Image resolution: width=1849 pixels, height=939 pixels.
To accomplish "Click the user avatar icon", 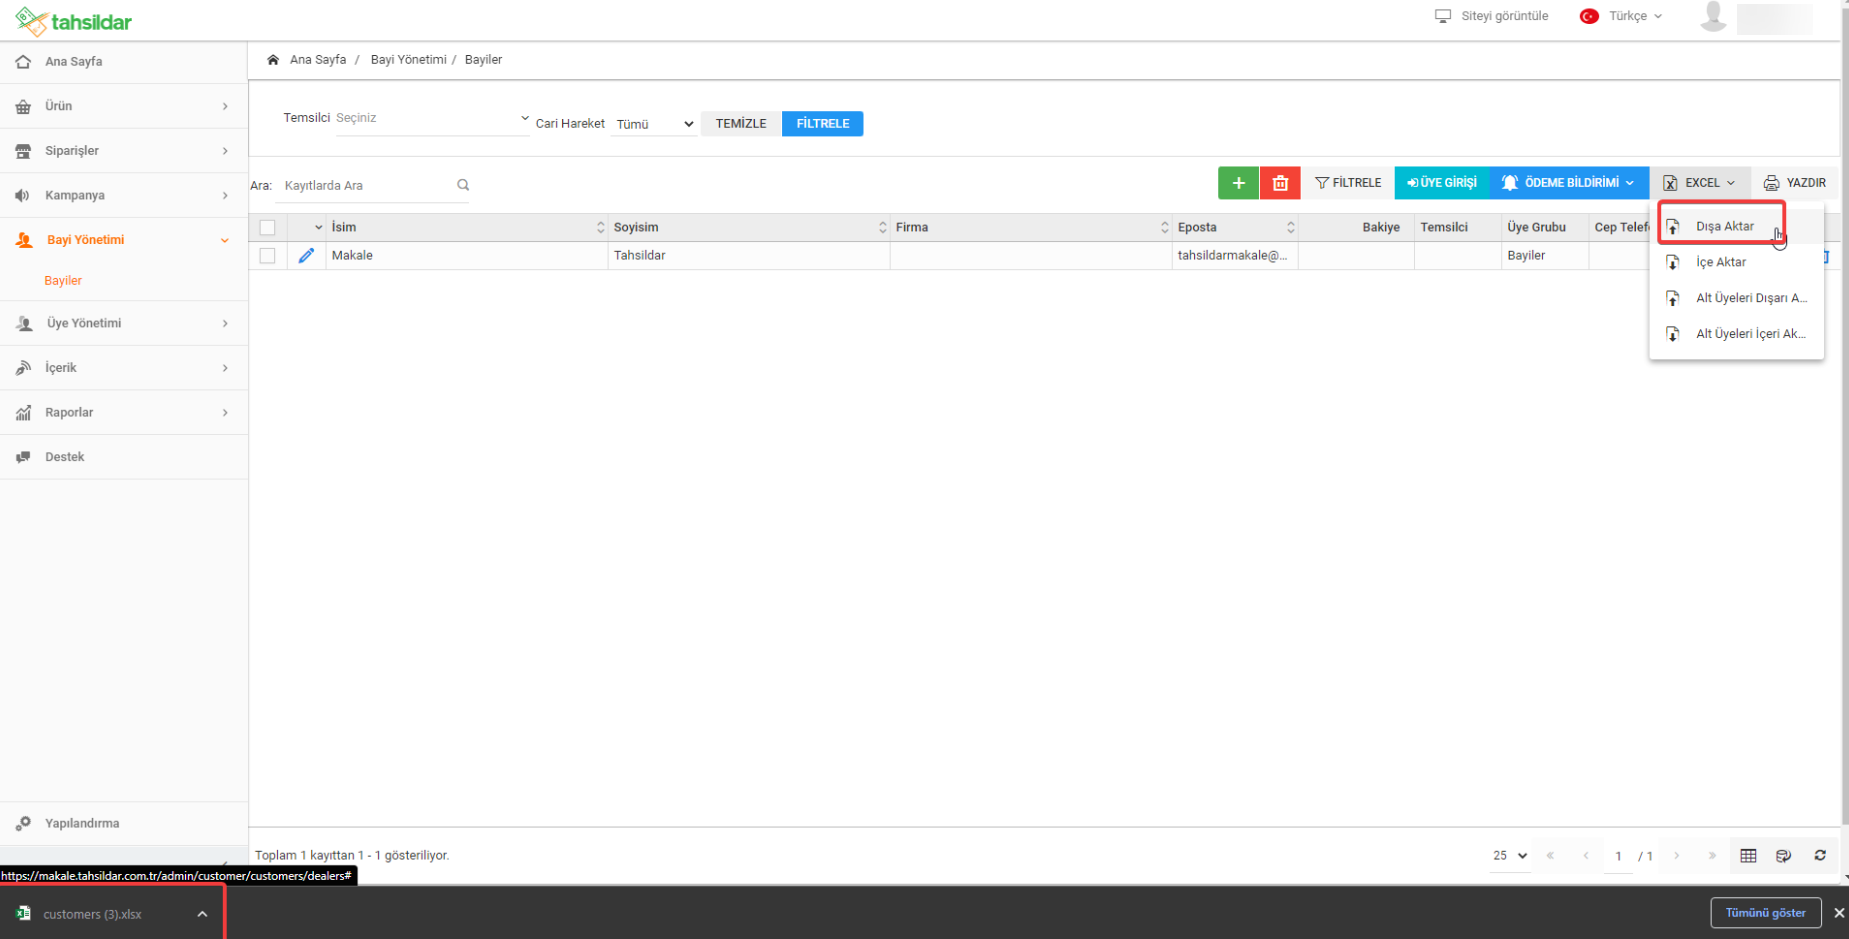I will [x=1712, y=17].
